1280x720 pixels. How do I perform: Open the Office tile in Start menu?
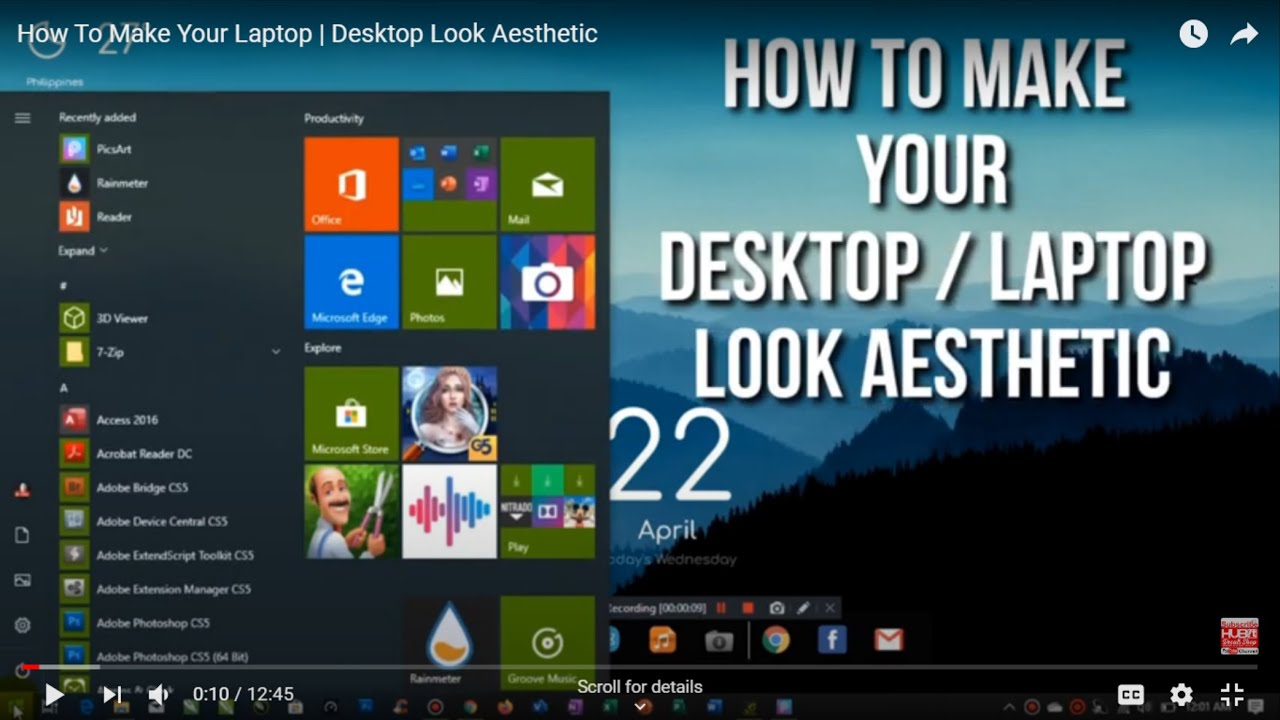[351, 184]
